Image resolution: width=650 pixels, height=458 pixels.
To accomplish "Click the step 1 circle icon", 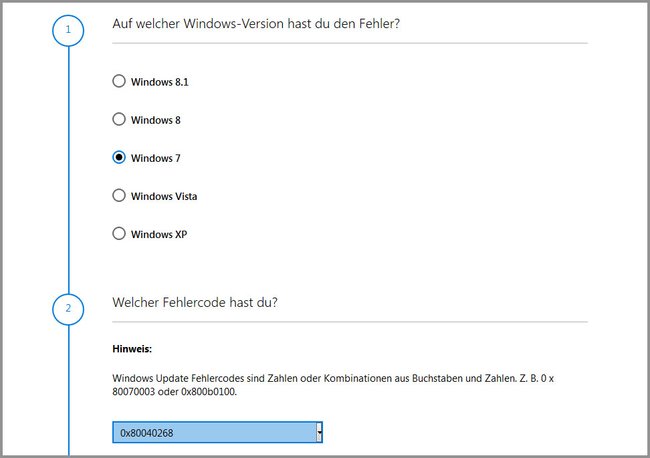I will pyautogui.click(x=68, y=30).
